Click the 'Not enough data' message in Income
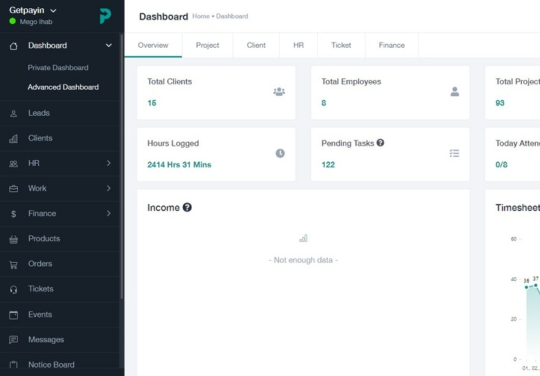 pos(303,260)
